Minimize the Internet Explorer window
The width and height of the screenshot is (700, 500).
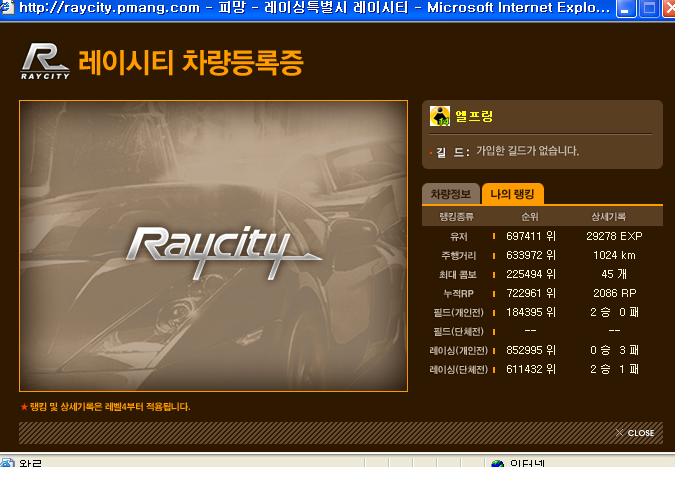626,8
